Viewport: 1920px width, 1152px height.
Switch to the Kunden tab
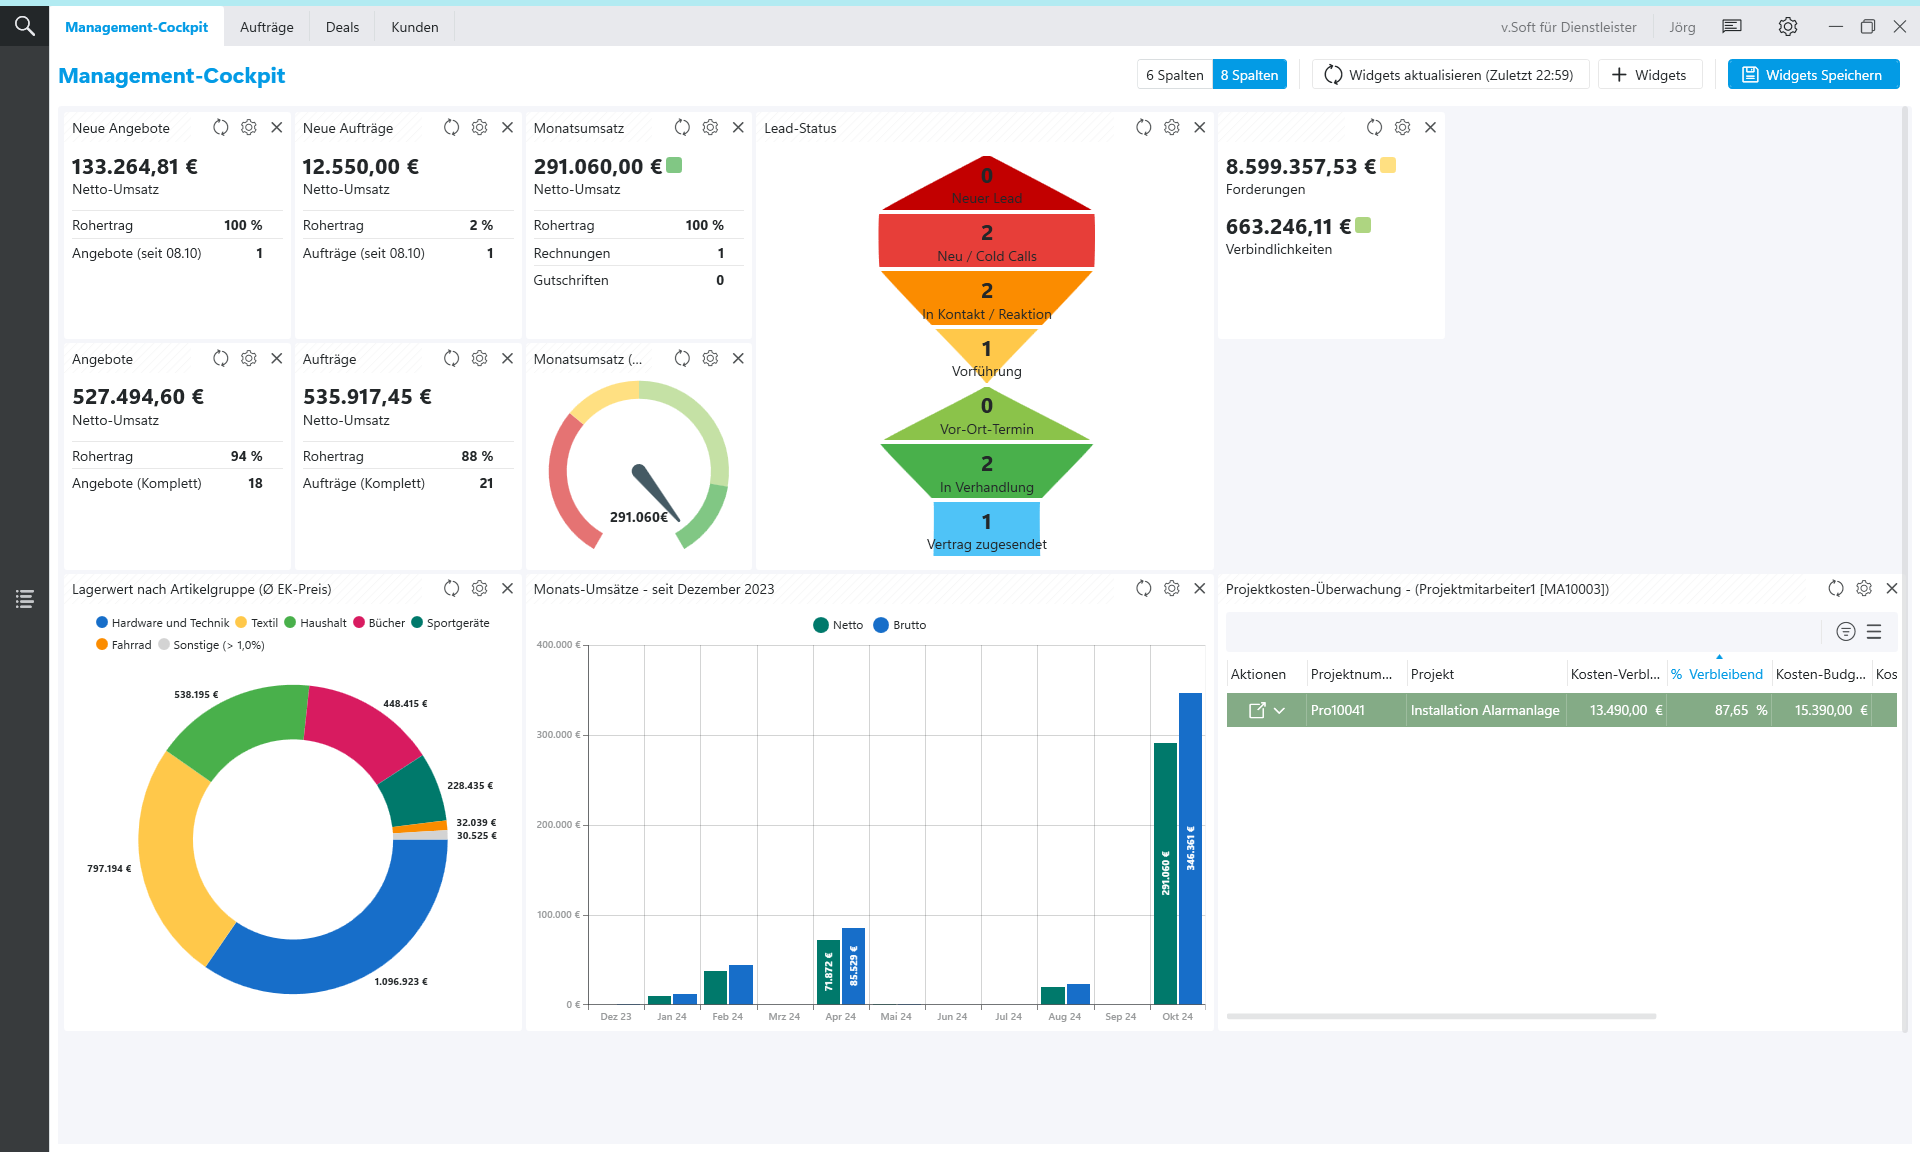click(415, 27)
